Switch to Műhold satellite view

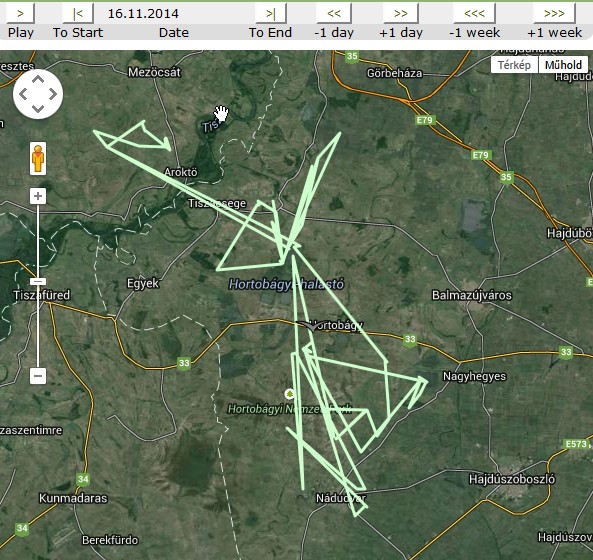click(x=563, y=65)
